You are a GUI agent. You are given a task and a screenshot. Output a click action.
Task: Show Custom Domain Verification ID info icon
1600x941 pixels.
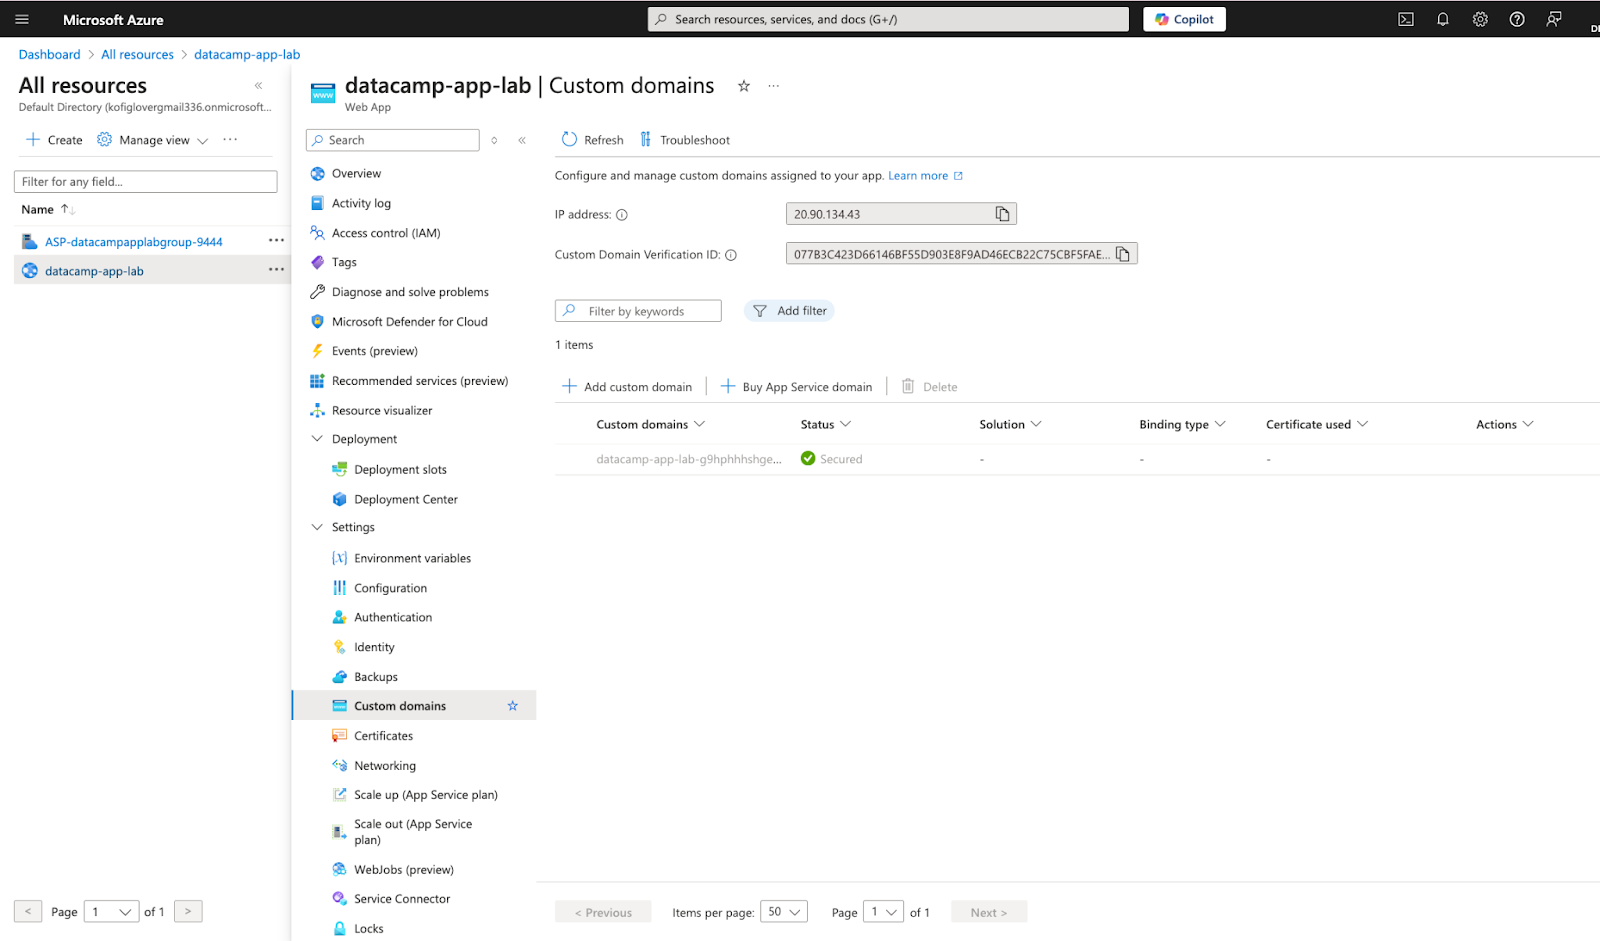(x=731, y=255)
